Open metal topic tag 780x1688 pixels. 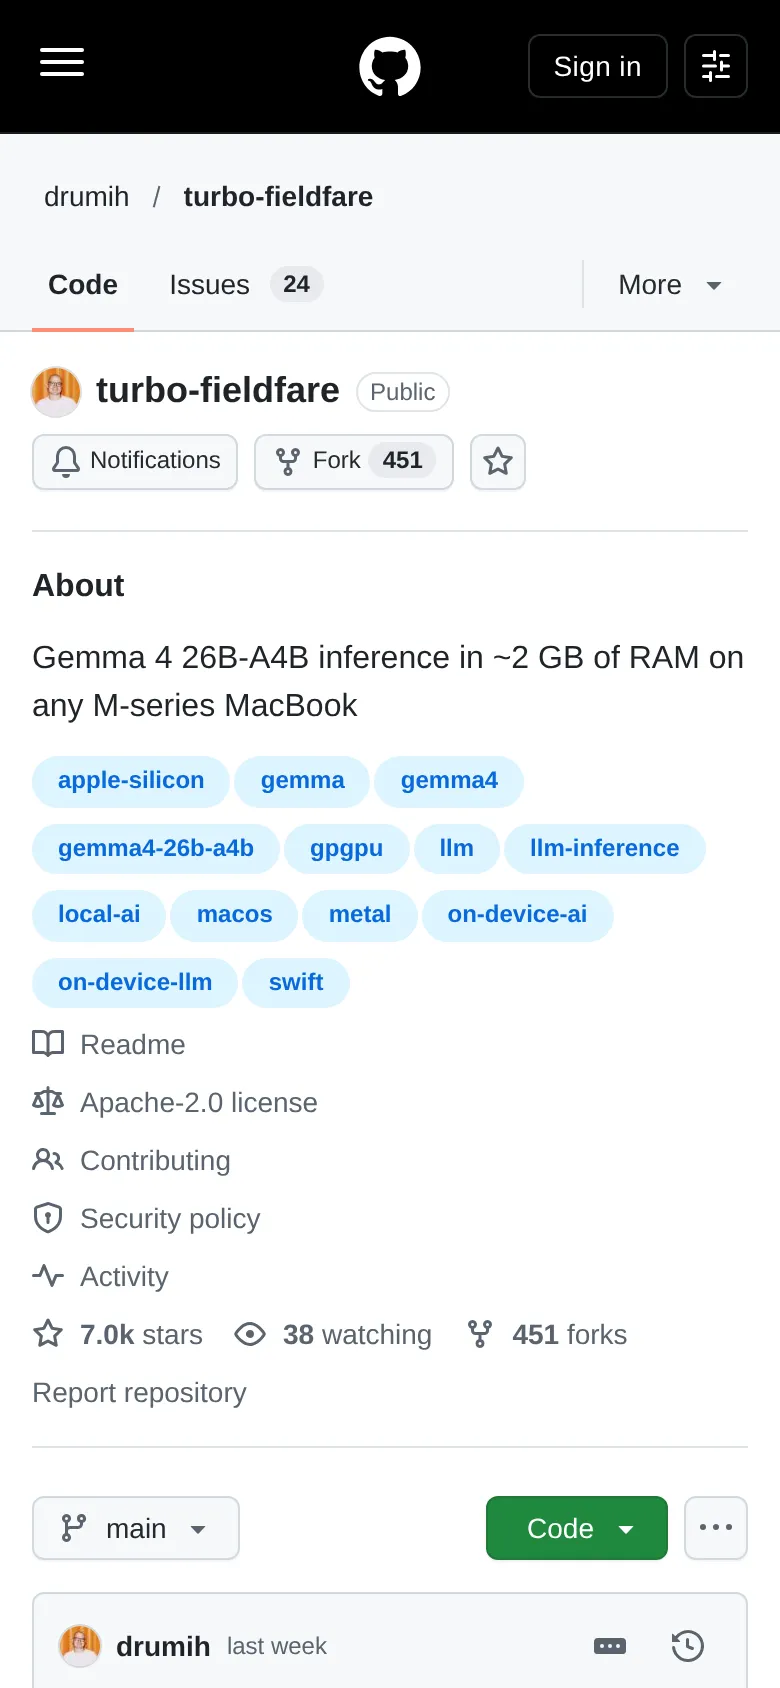click(x=360, y=915)
